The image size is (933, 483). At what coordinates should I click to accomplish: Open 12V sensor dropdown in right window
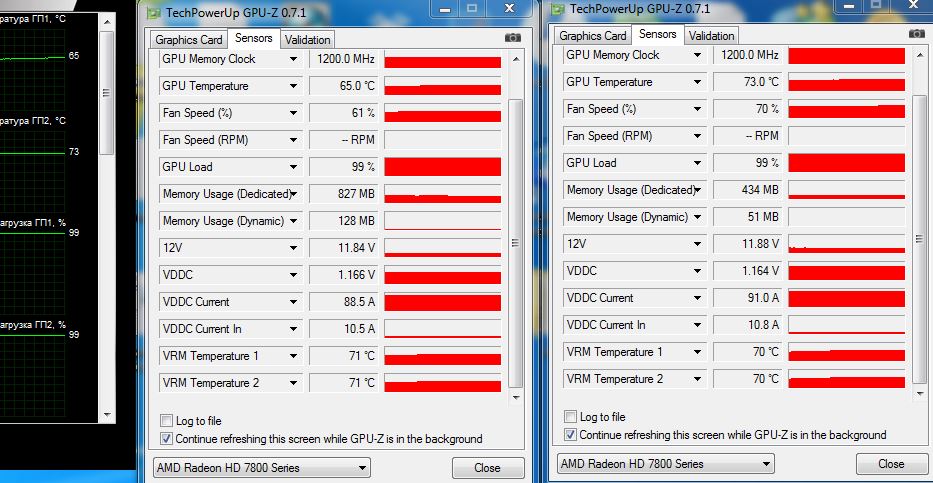click(697, 243)
